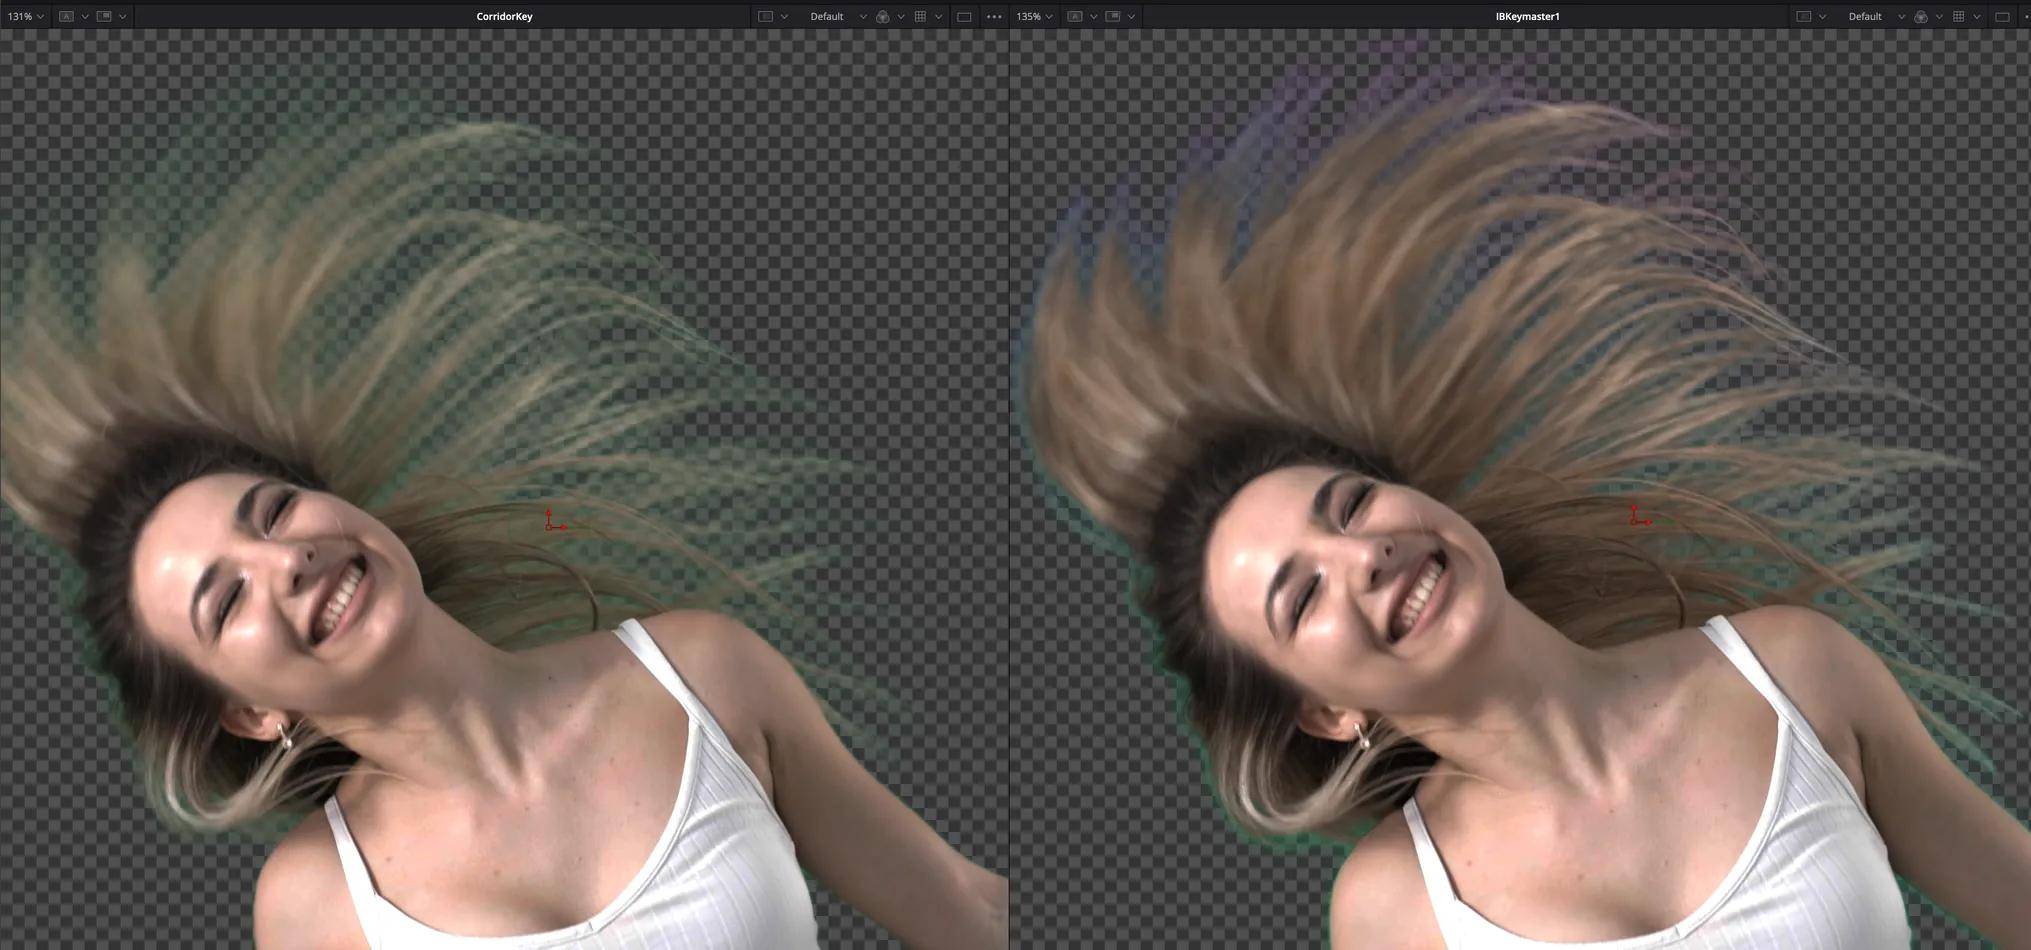Click the IBKeymaster1 viewer title
Image resolution: width=2031 pixels, height=950 pixels.
click(1527, 16)
